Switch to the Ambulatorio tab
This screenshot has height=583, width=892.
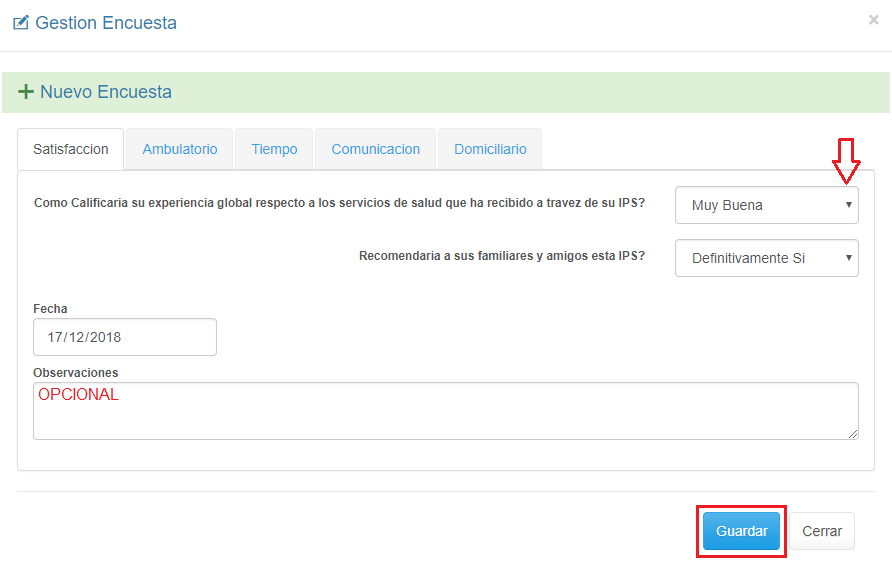tap(180, 149)
